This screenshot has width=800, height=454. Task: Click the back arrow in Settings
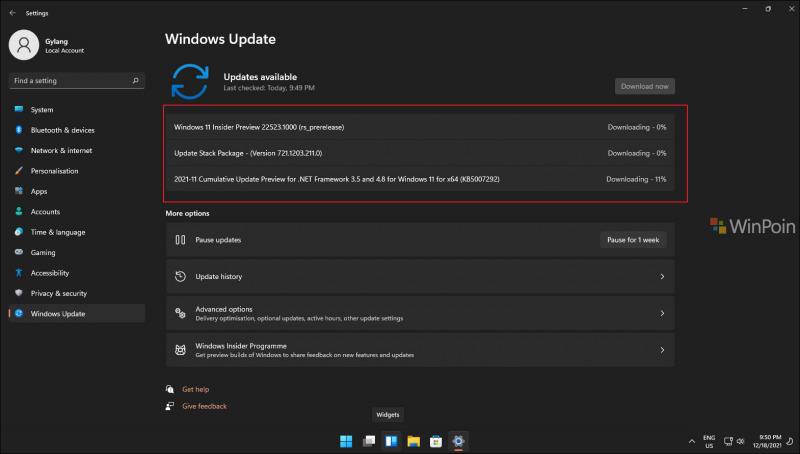(12, 13)
